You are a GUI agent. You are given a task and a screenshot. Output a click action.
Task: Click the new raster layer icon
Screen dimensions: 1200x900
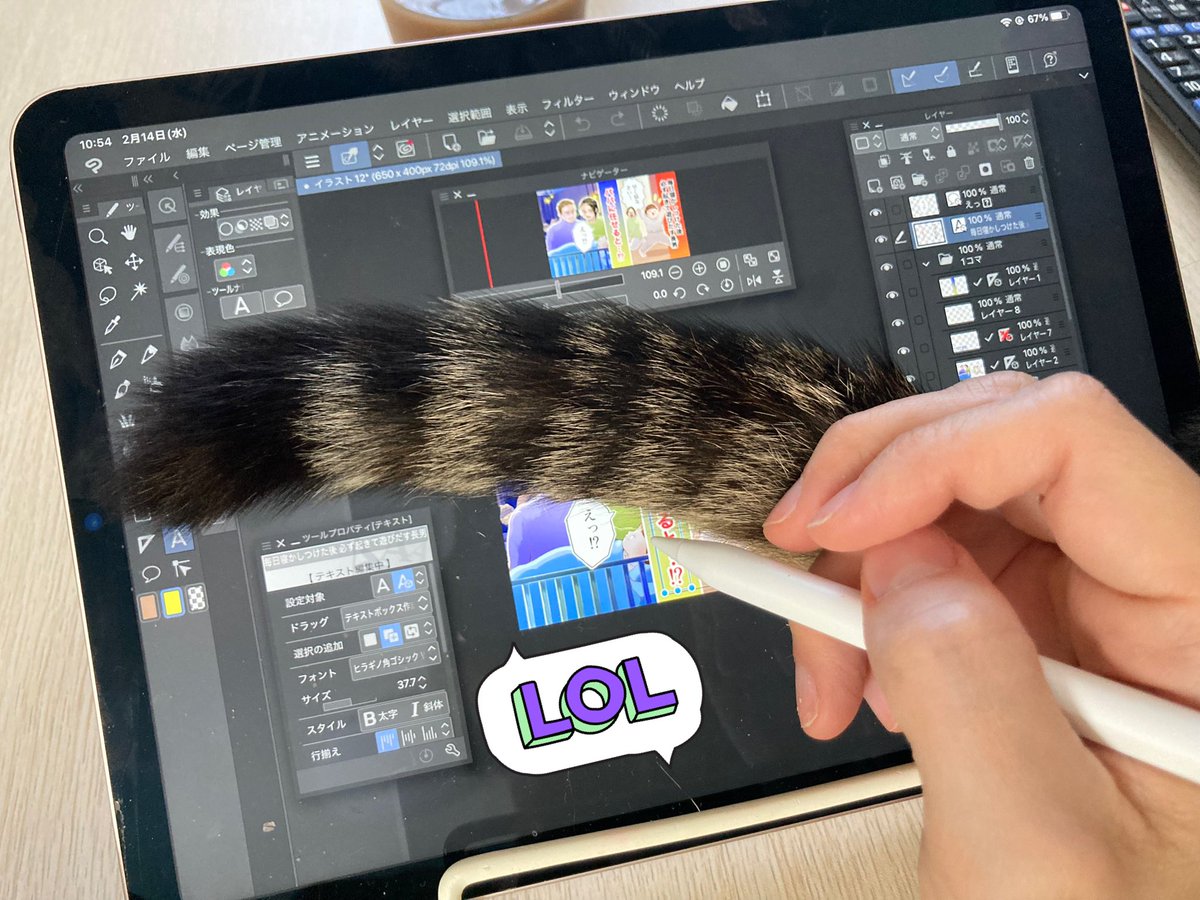pos(875,186)
